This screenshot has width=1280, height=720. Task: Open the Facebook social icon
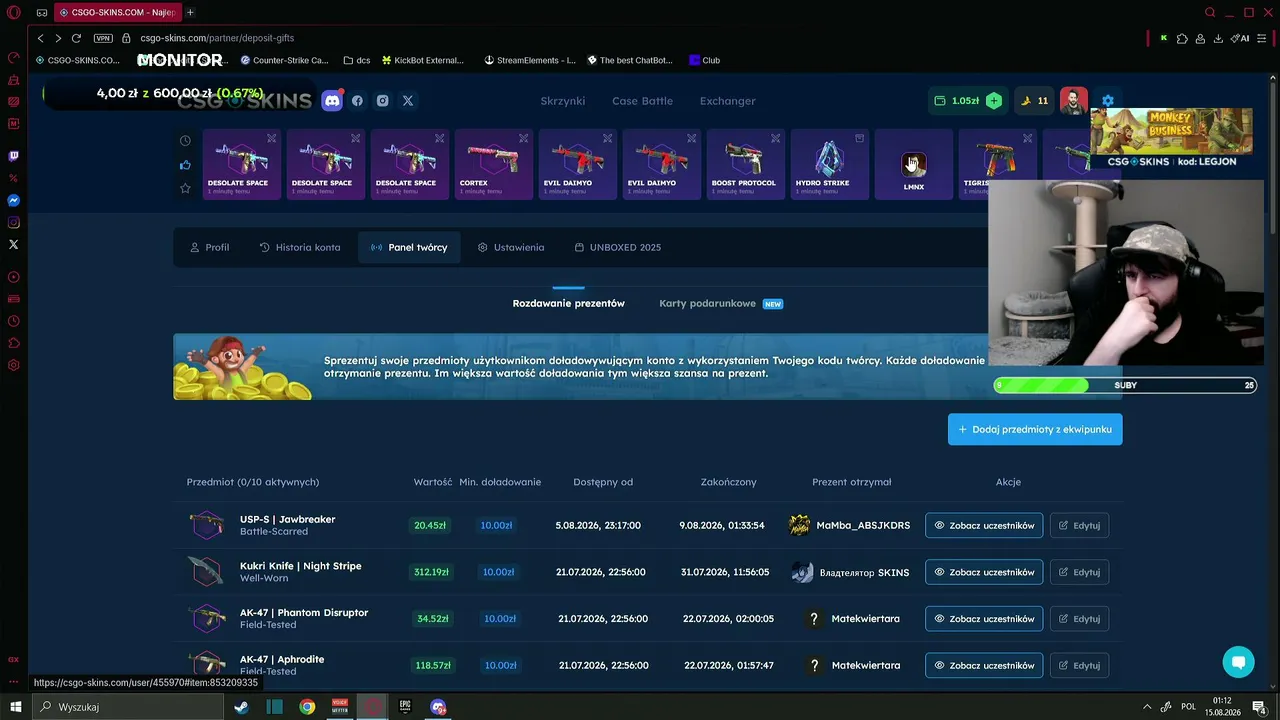(357, 101)
